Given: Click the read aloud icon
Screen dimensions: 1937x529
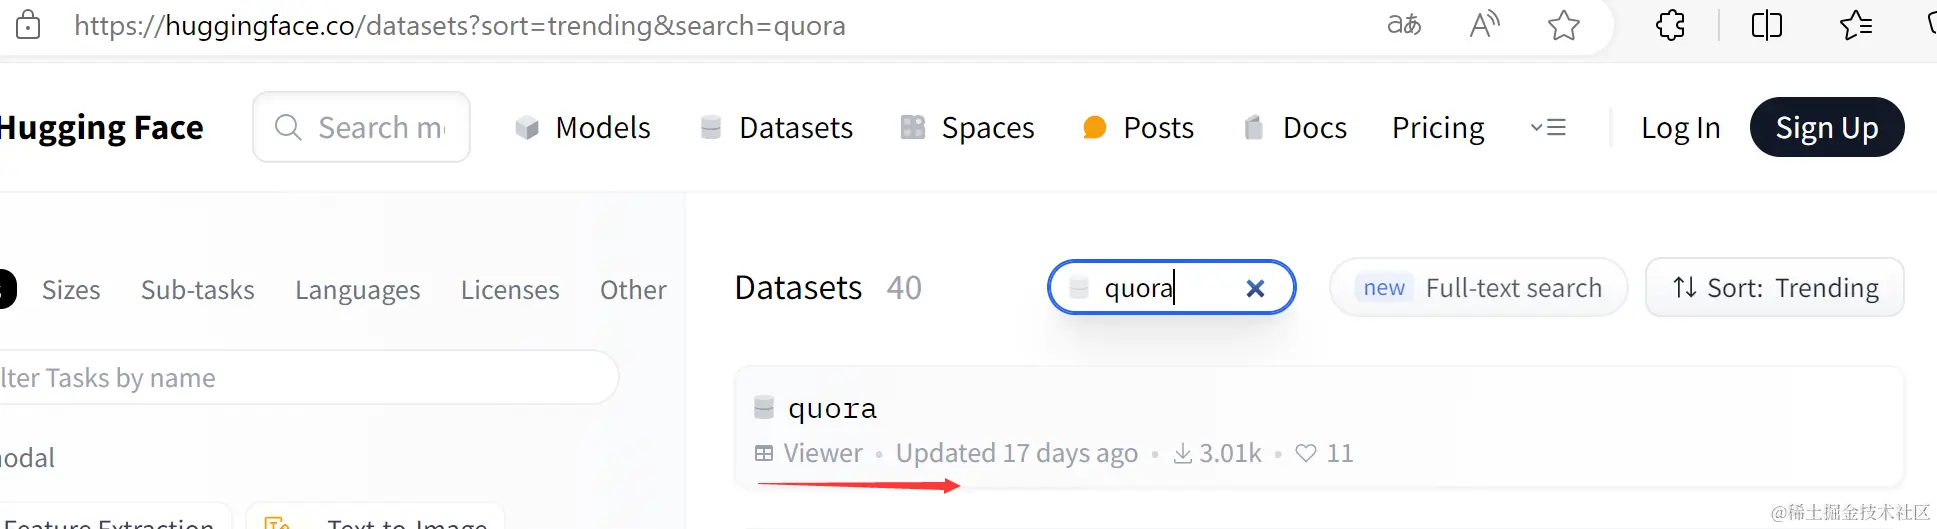Looking at the screenshot, I should (1484, 25).
